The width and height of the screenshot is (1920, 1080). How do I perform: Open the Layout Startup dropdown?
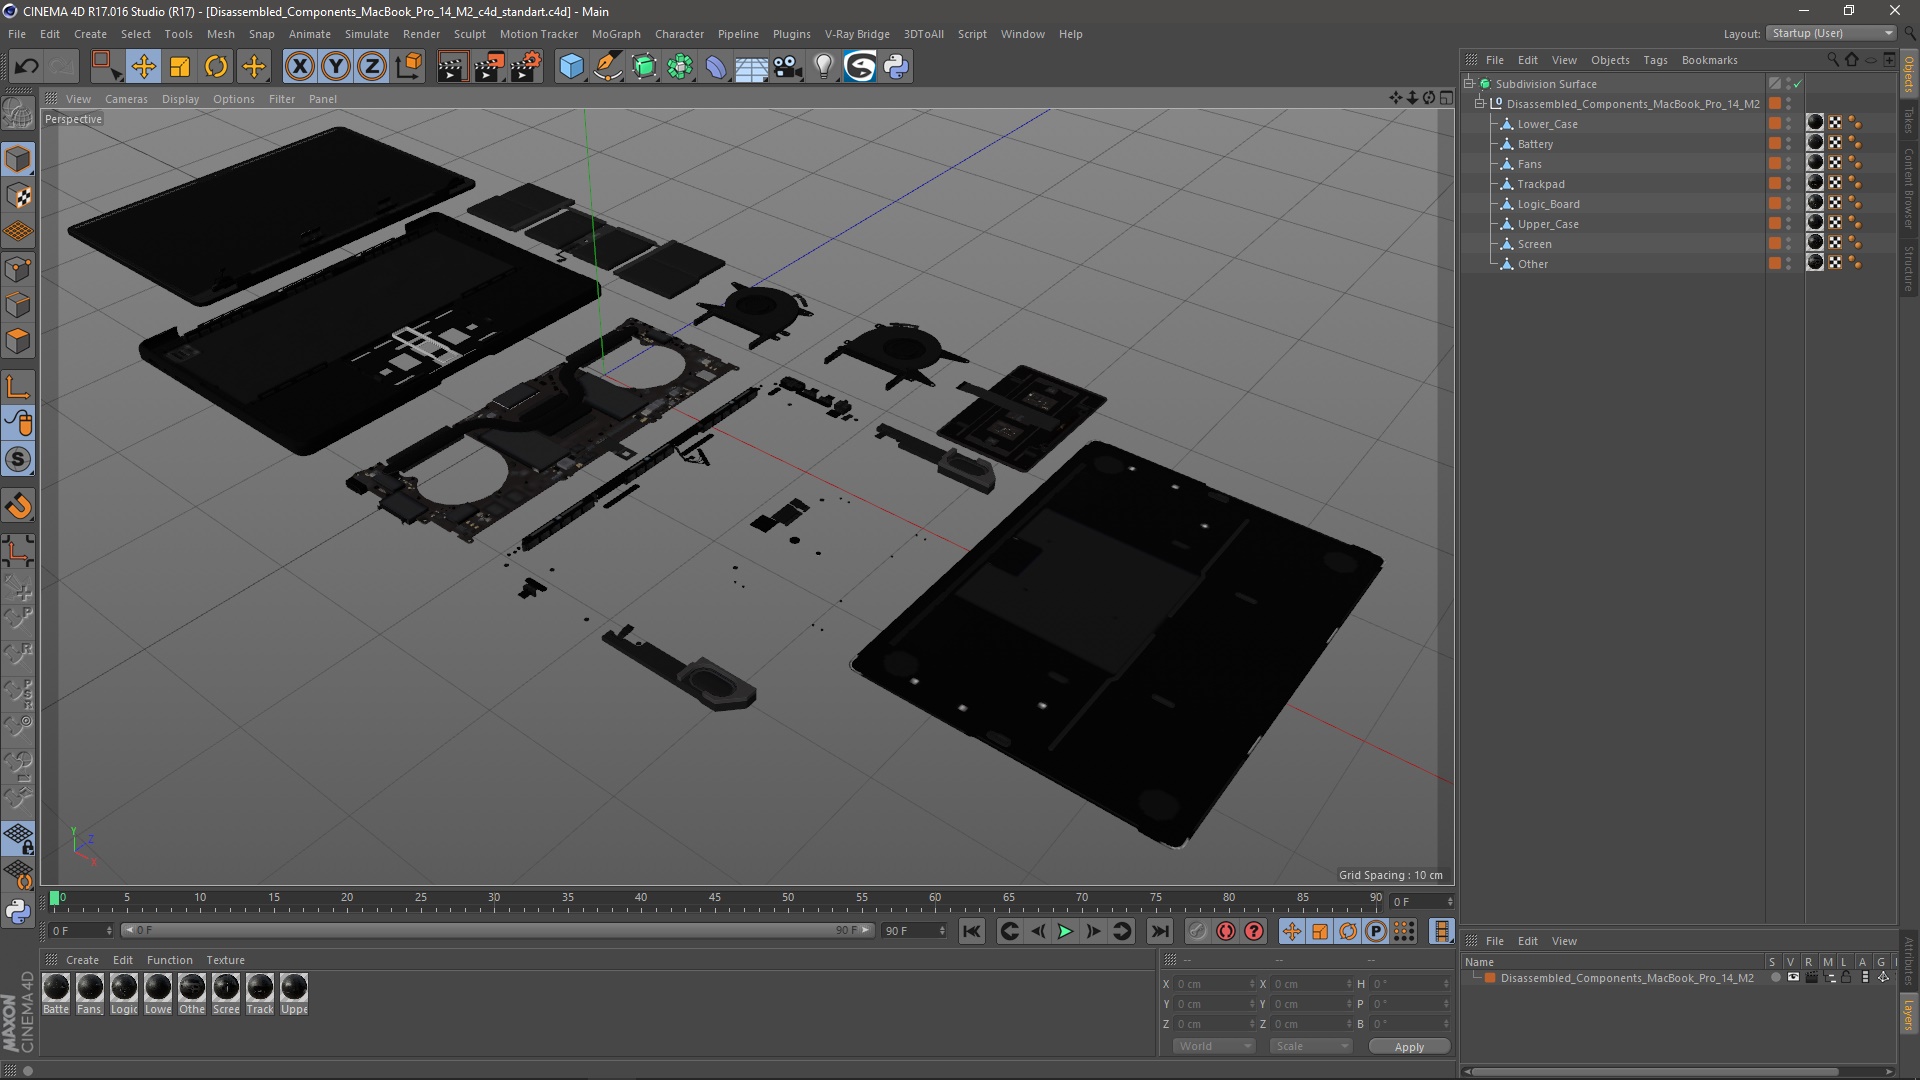click(1831, 33)
